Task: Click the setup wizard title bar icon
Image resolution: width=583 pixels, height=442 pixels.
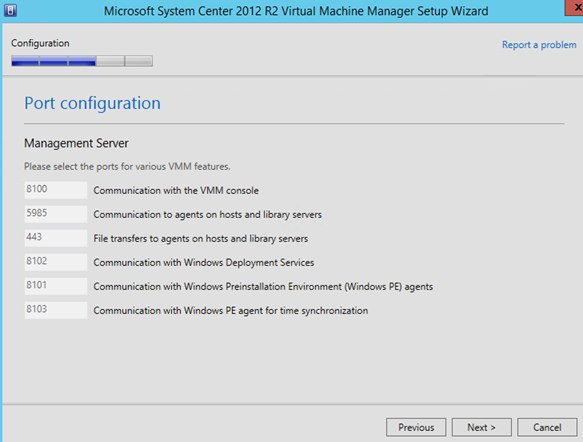Action: tap(10, 10)
